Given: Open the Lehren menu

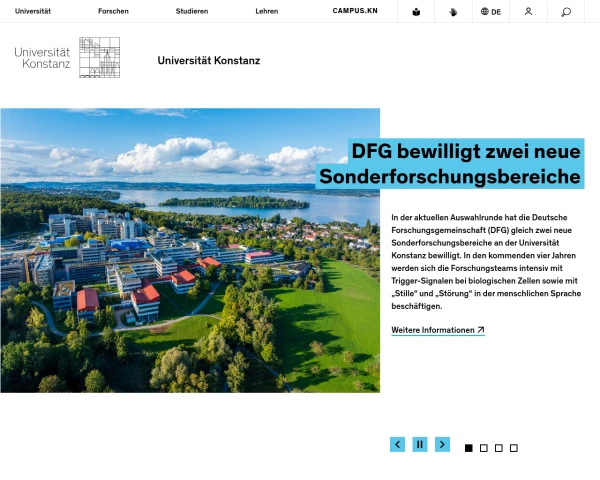Looking at the screenshot, I should [x=267, y=11].
